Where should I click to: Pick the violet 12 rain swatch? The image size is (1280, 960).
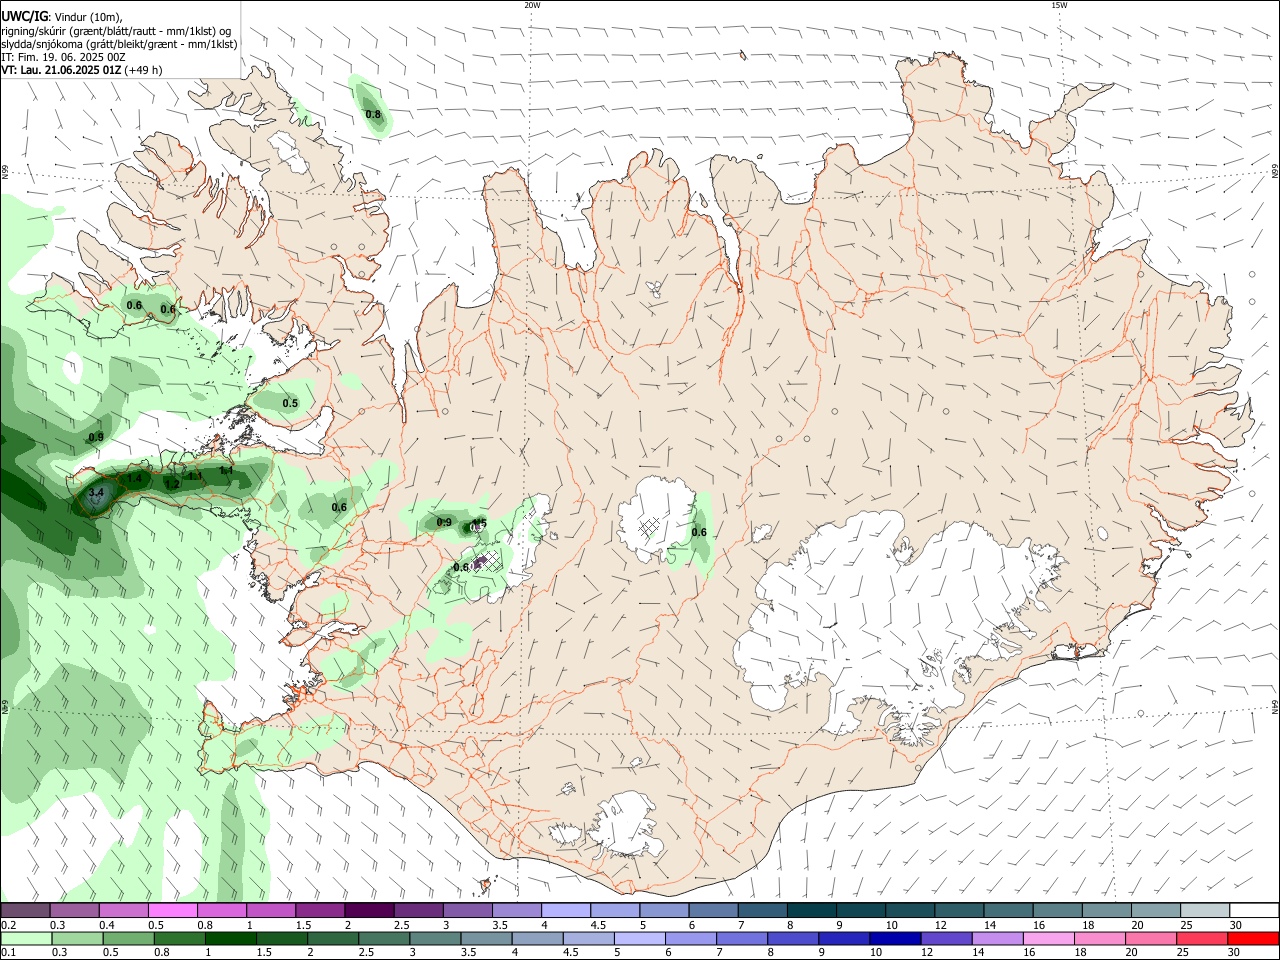946,939
